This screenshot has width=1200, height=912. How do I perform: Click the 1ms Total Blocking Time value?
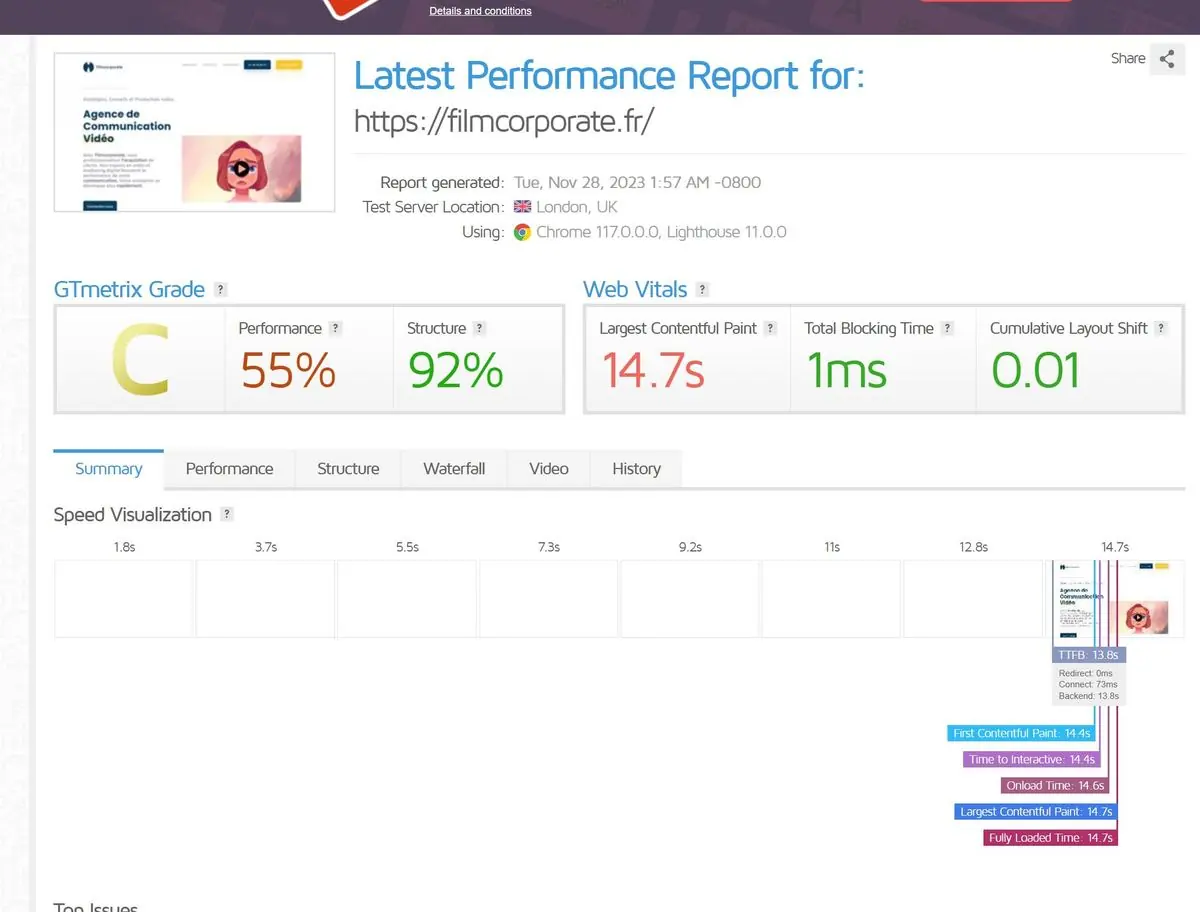click(846, 371)
